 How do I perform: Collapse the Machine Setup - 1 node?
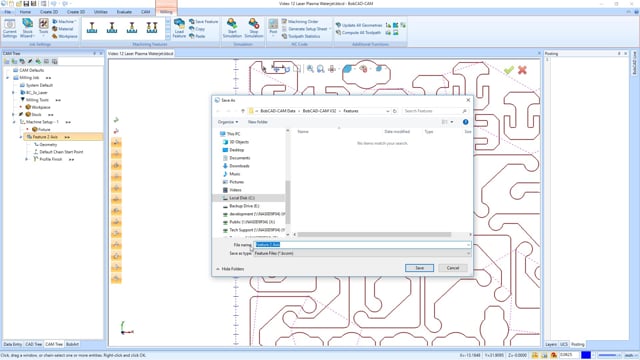point(14,122)
